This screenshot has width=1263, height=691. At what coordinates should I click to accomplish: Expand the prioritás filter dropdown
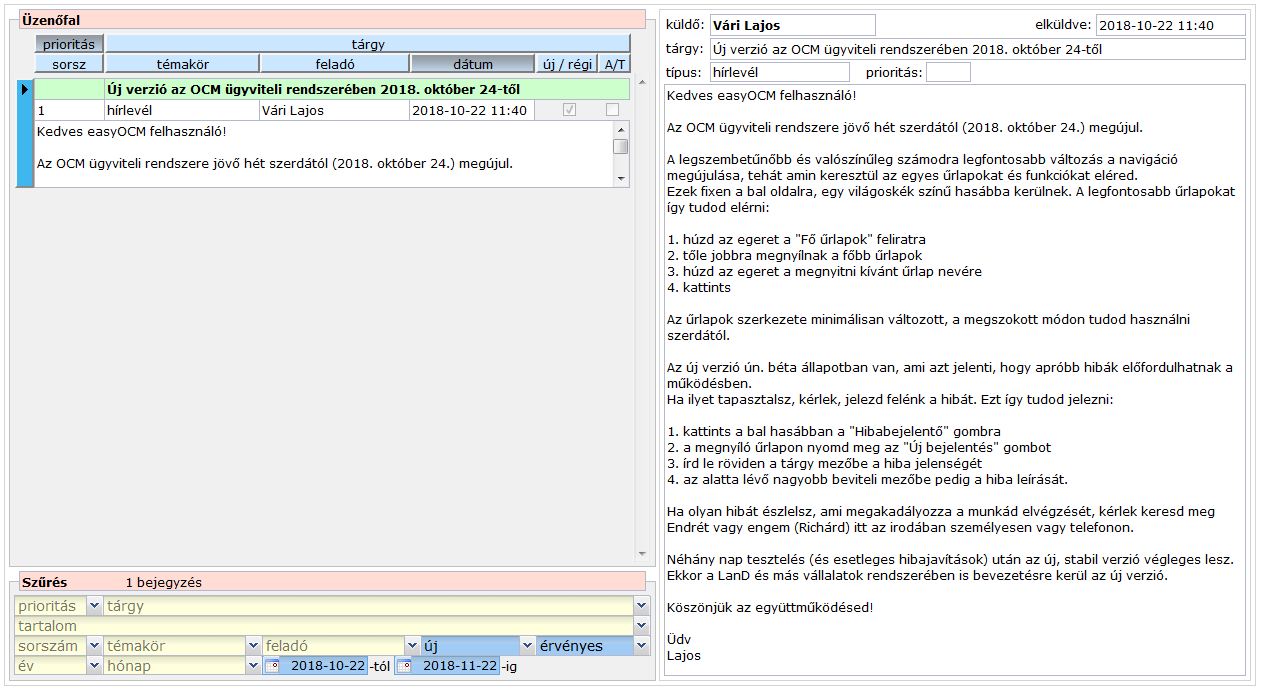pos(94,606)
